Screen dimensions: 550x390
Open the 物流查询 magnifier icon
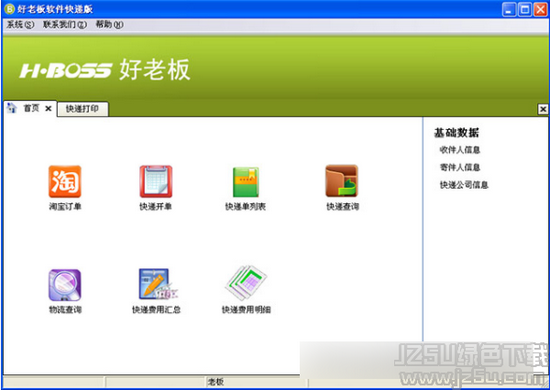65,285
